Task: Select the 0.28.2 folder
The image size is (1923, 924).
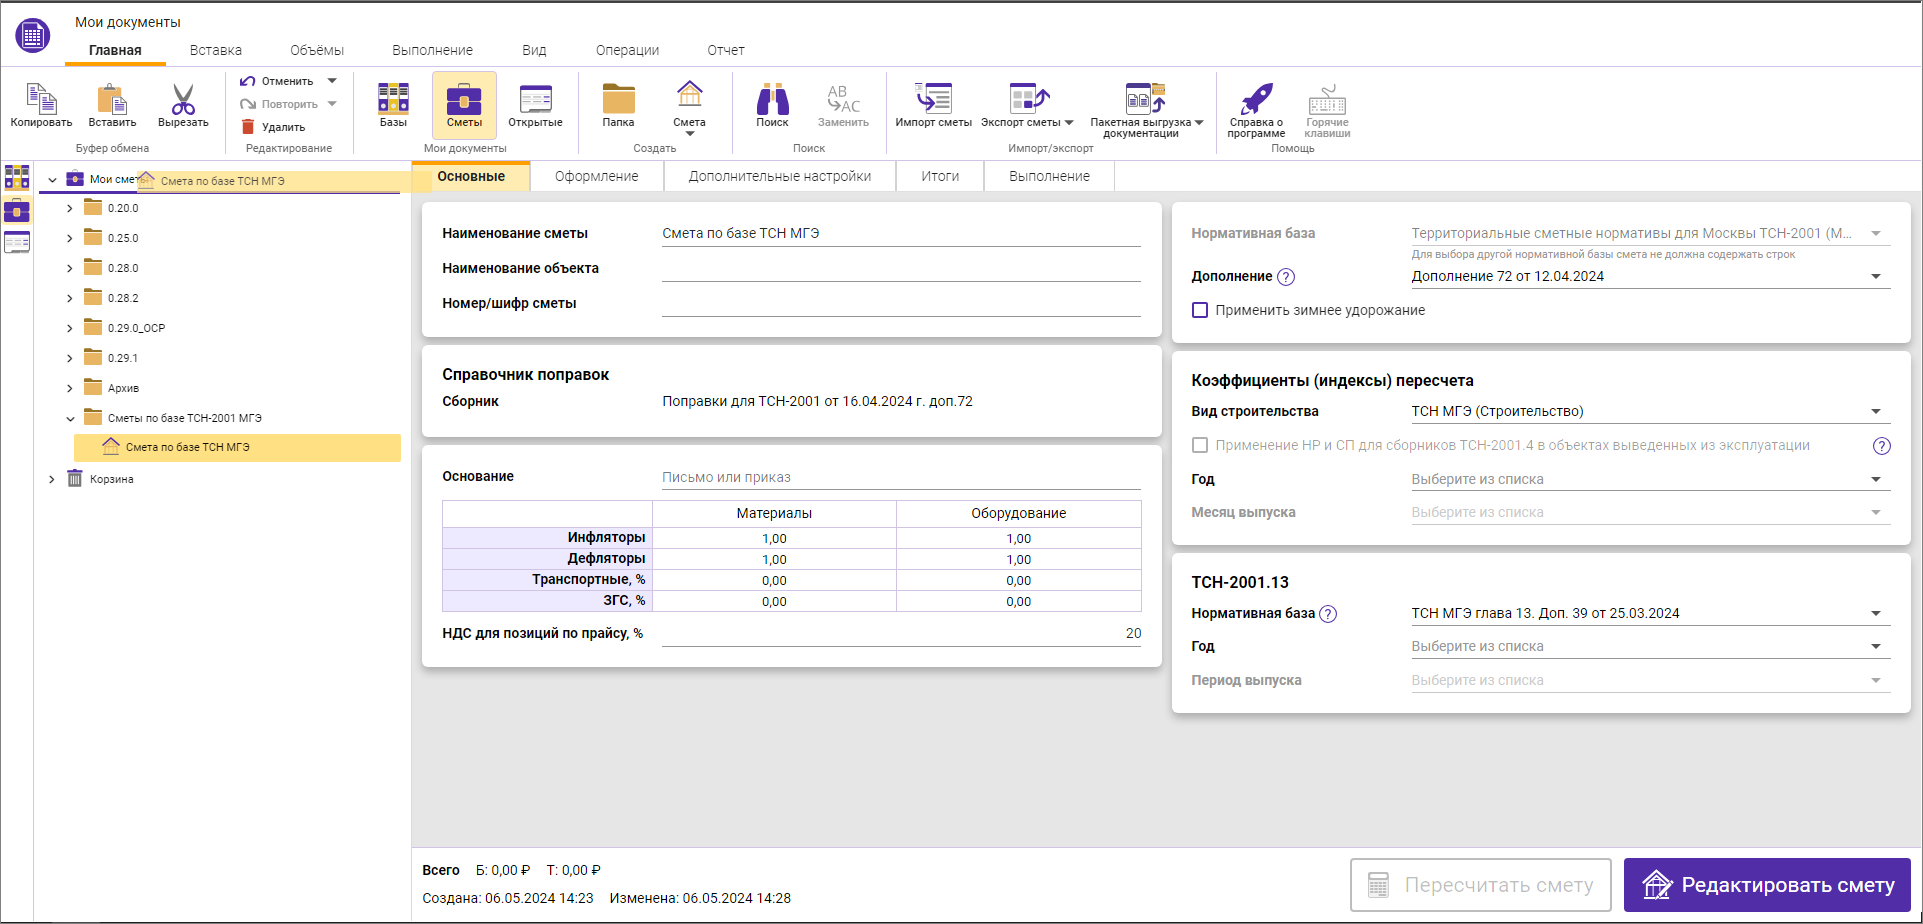Action: [123, 298]
